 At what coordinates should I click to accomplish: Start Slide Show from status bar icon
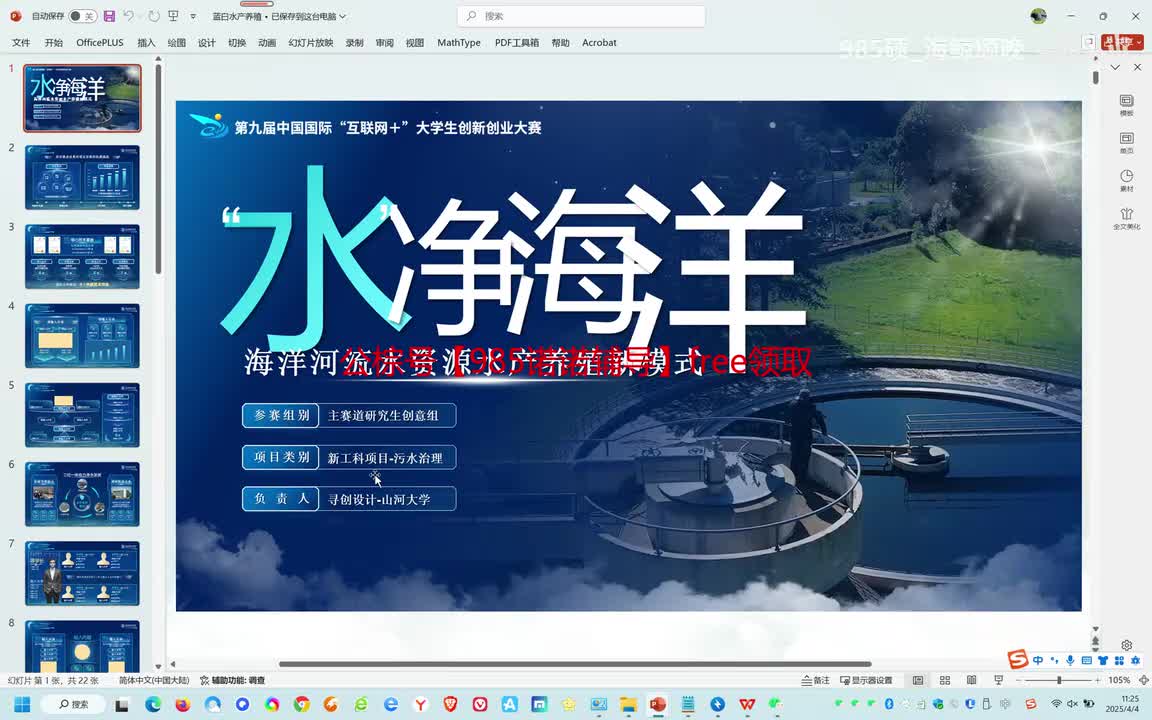[x=998, y=680]
